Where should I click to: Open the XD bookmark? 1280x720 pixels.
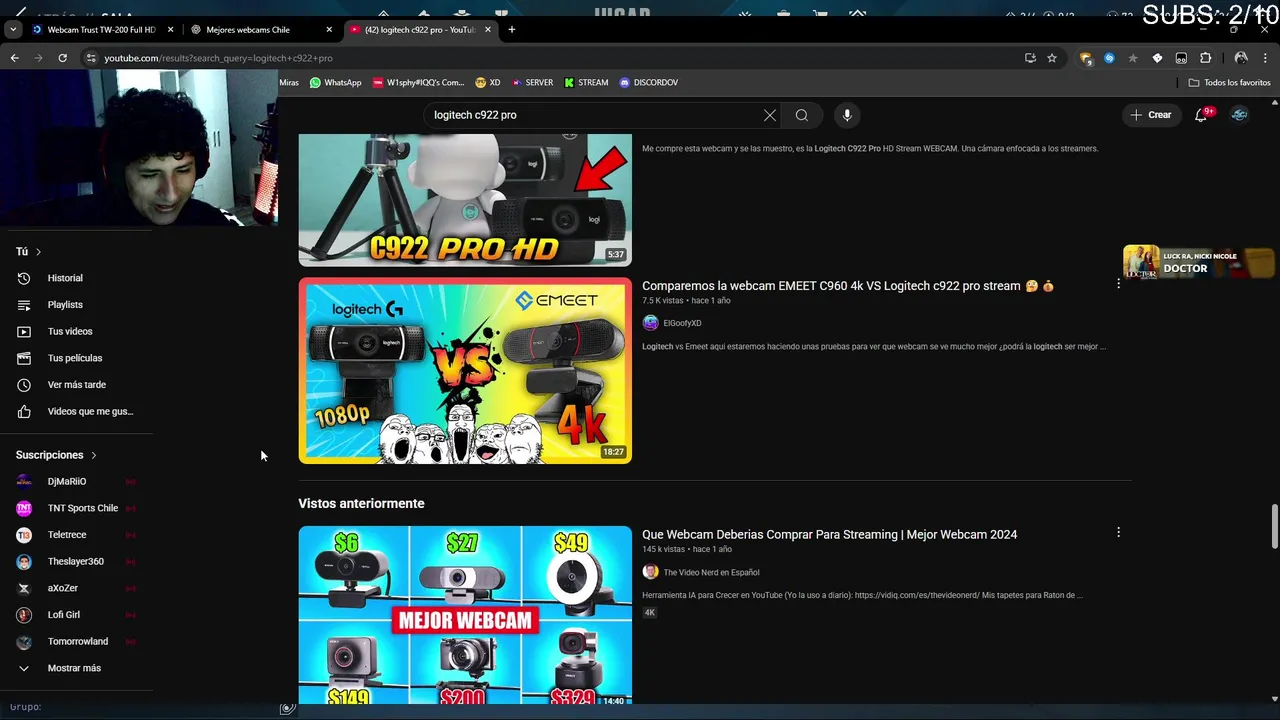tap(488, 83)
